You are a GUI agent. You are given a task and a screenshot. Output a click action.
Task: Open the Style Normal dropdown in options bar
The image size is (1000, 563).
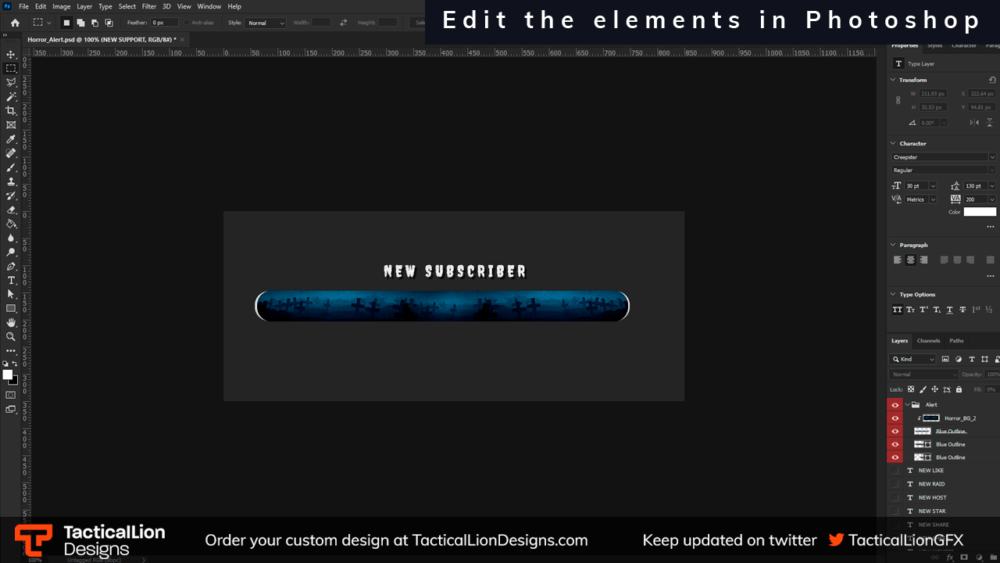tap(265, 23)
